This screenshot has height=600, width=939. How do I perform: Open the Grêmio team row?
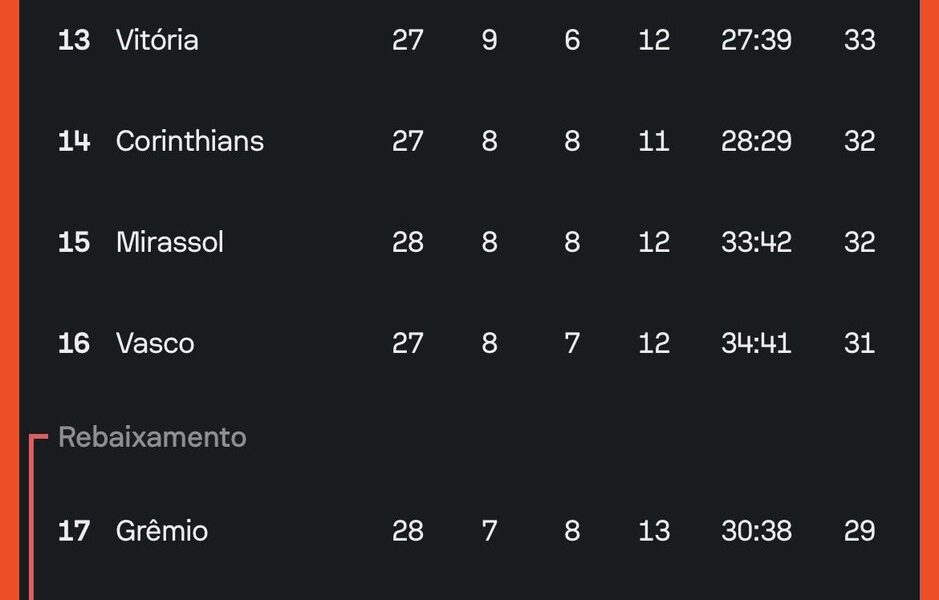tap(470, 531)
